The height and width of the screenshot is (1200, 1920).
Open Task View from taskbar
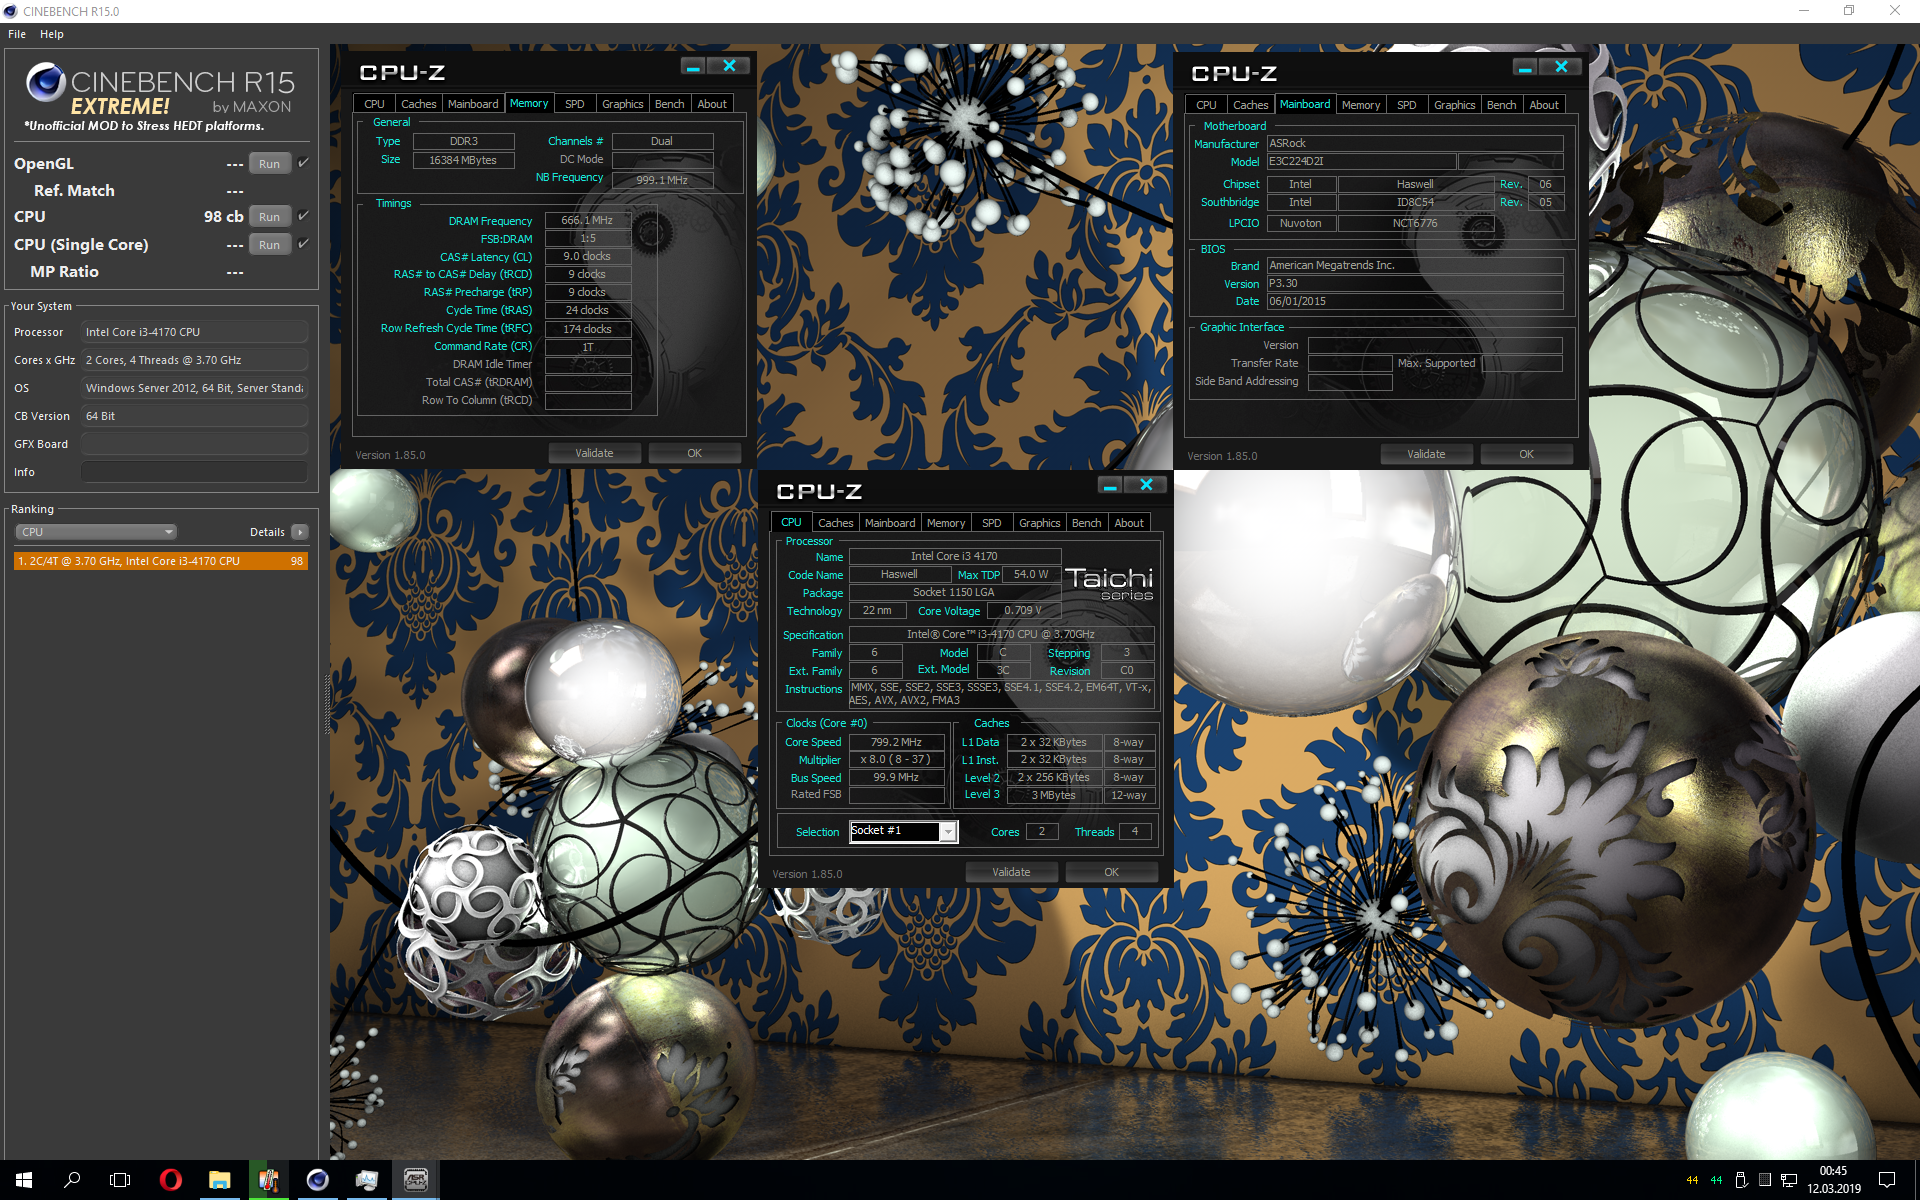[120, 1180]
